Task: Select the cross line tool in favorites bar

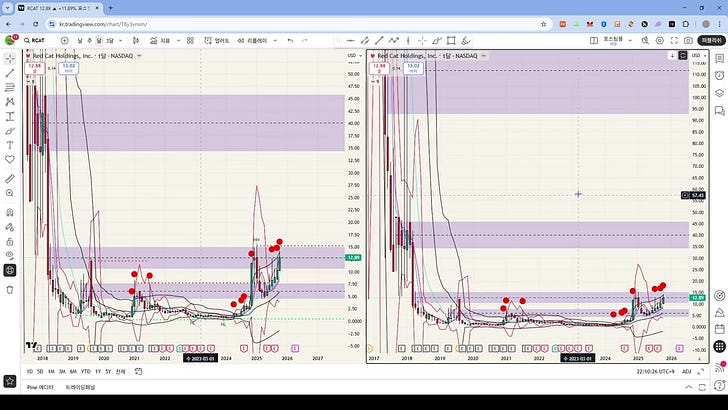Action: click(x=422, y=40)
